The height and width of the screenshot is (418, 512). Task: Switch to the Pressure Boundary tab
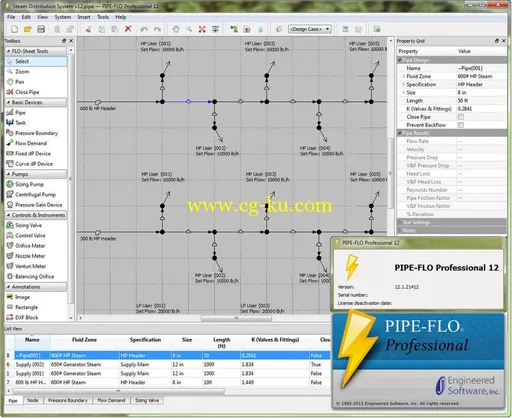tap(68, 400)
